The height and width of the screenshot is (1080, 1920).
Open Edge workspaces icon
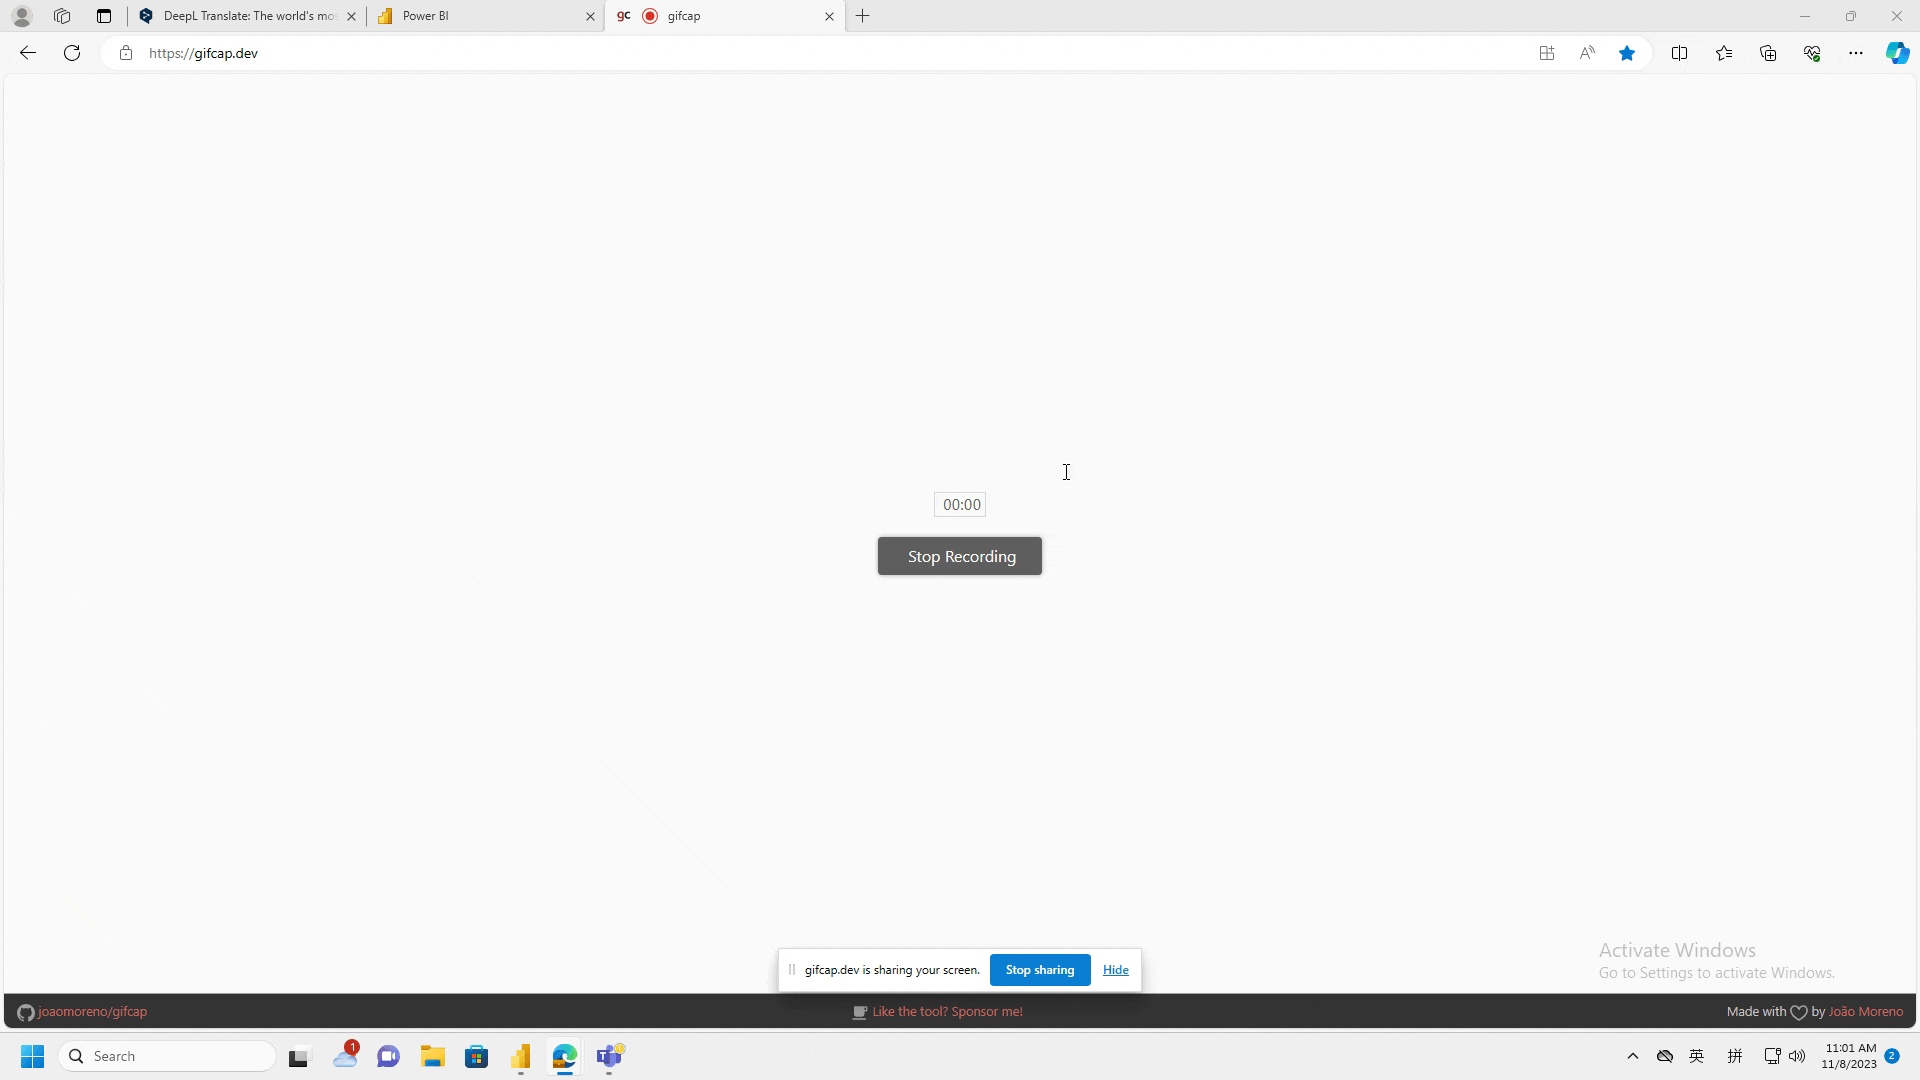pyautogui.click(x=62, y=16)
